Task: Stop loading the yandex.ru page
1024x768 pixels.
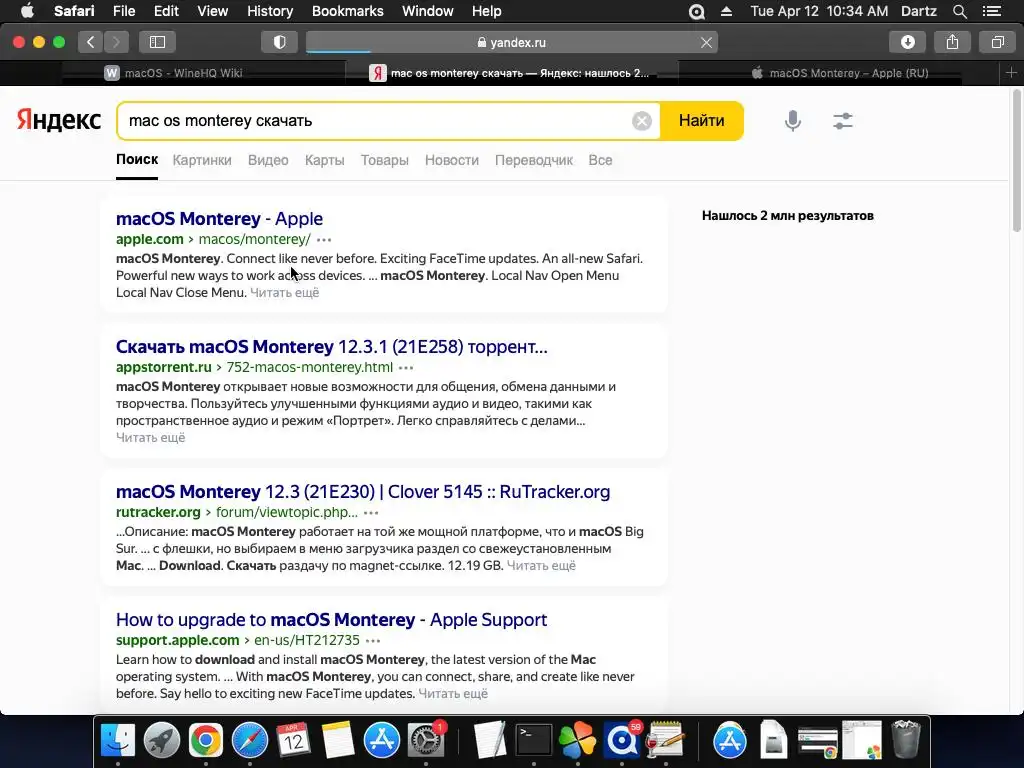Action: [706, 42]
